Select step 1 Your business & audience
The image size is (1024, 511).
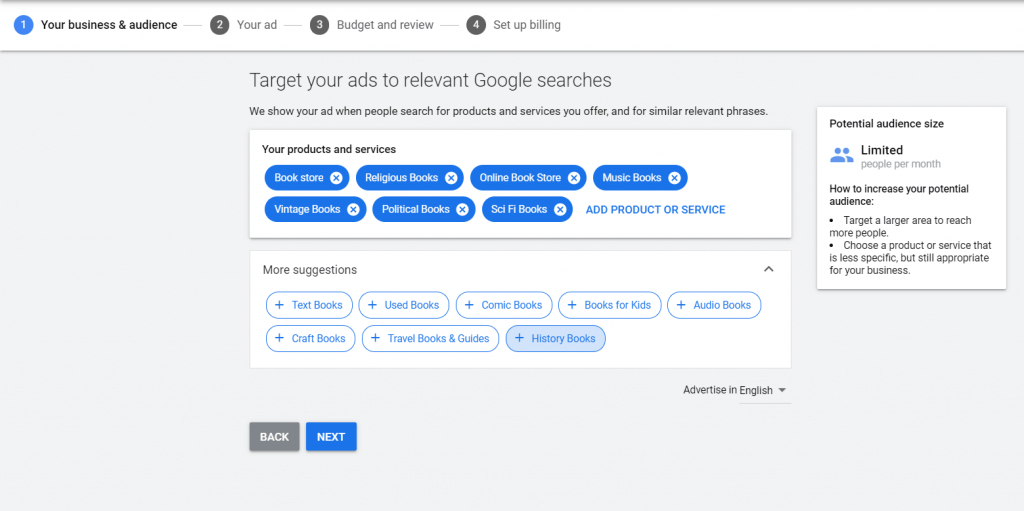95,25
